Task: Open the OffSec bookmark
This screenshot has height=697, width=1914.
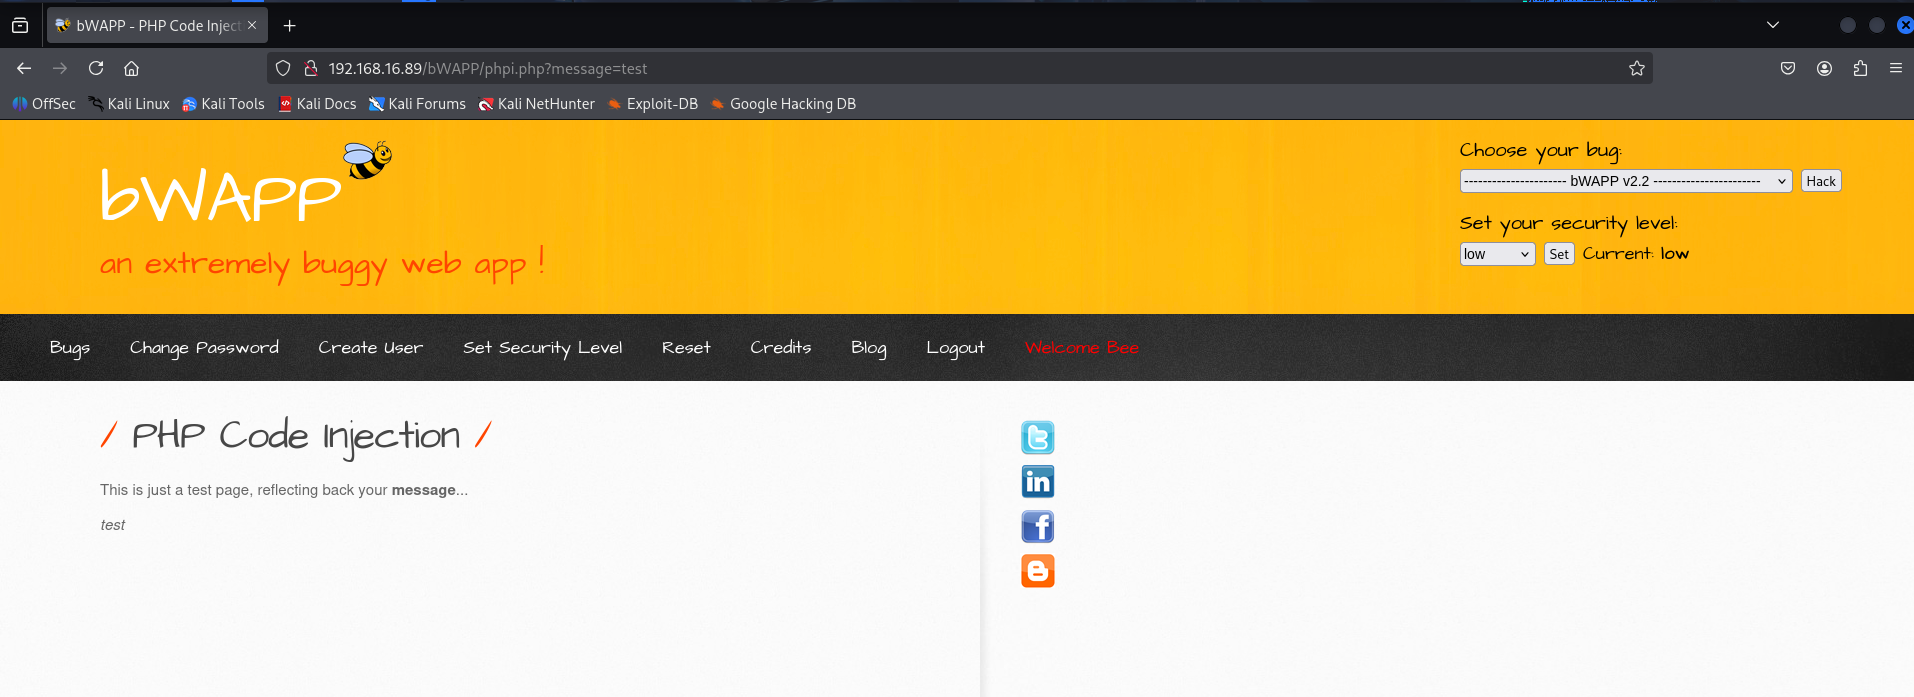Action: click(x=44, y=104)
